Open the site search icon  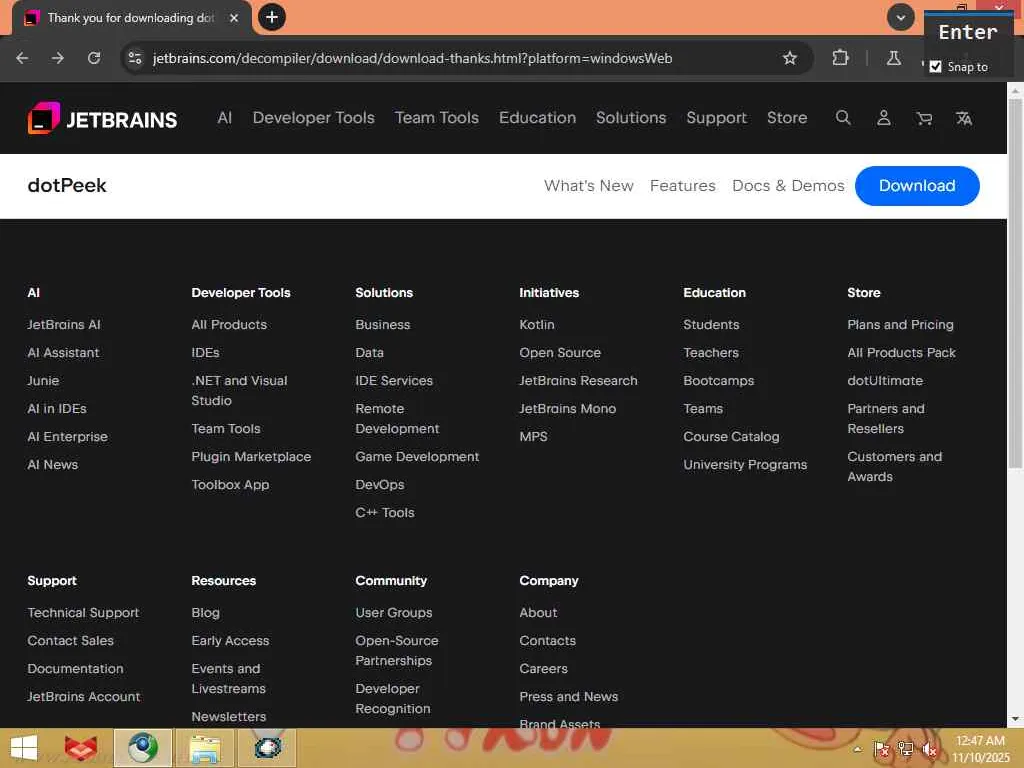tap(843, 118)
